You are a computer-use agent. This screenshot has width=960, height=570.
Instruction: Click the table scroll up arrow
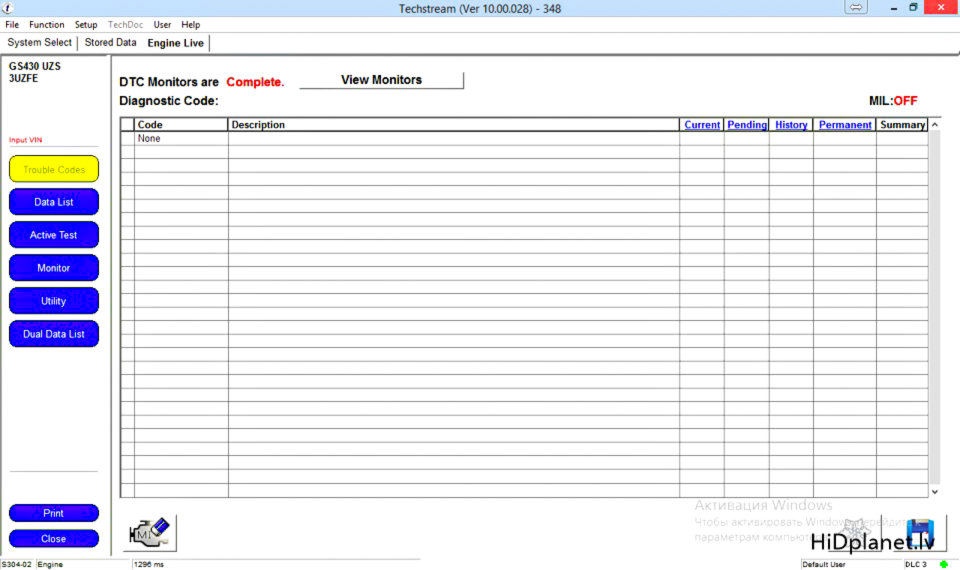[935, 125]
